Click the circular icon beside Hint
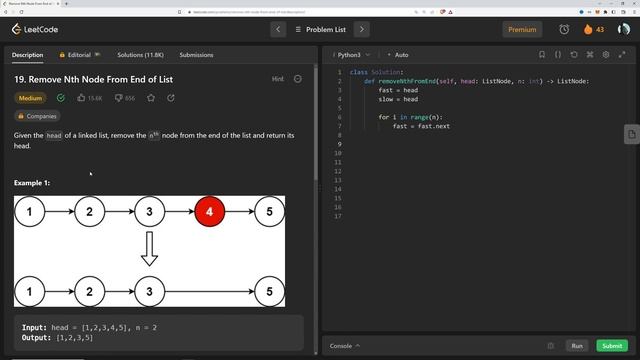Image resolution: width=640 pixels, height=360 pixels. click(298, 79)
